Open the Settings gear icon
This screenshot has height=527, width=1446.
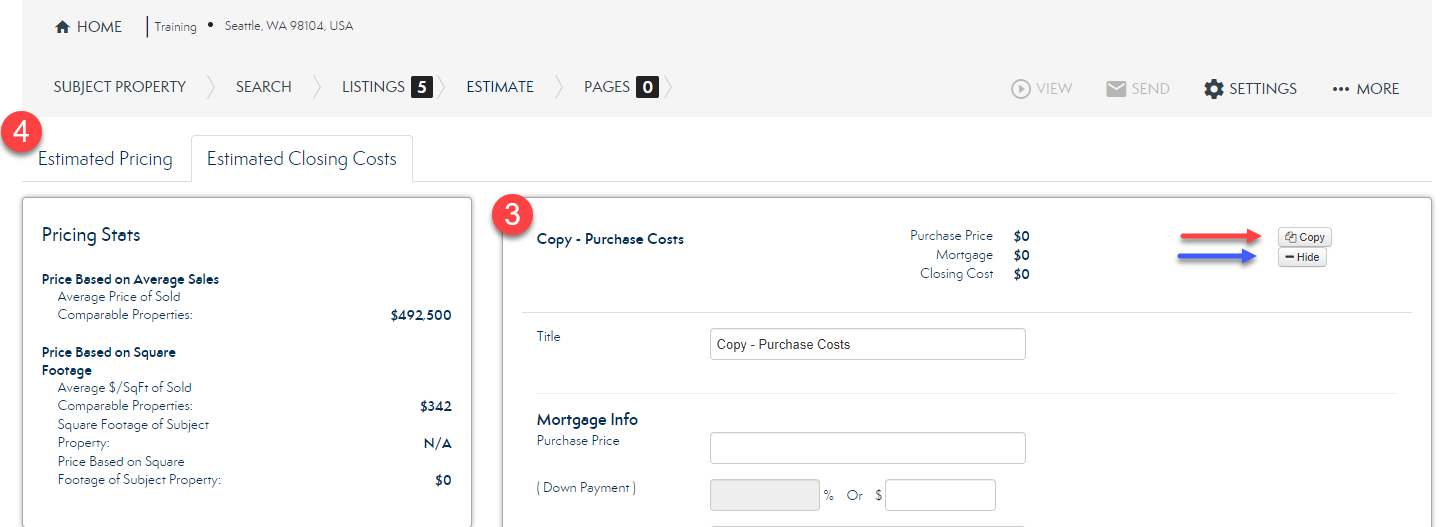pos(1213,89)
